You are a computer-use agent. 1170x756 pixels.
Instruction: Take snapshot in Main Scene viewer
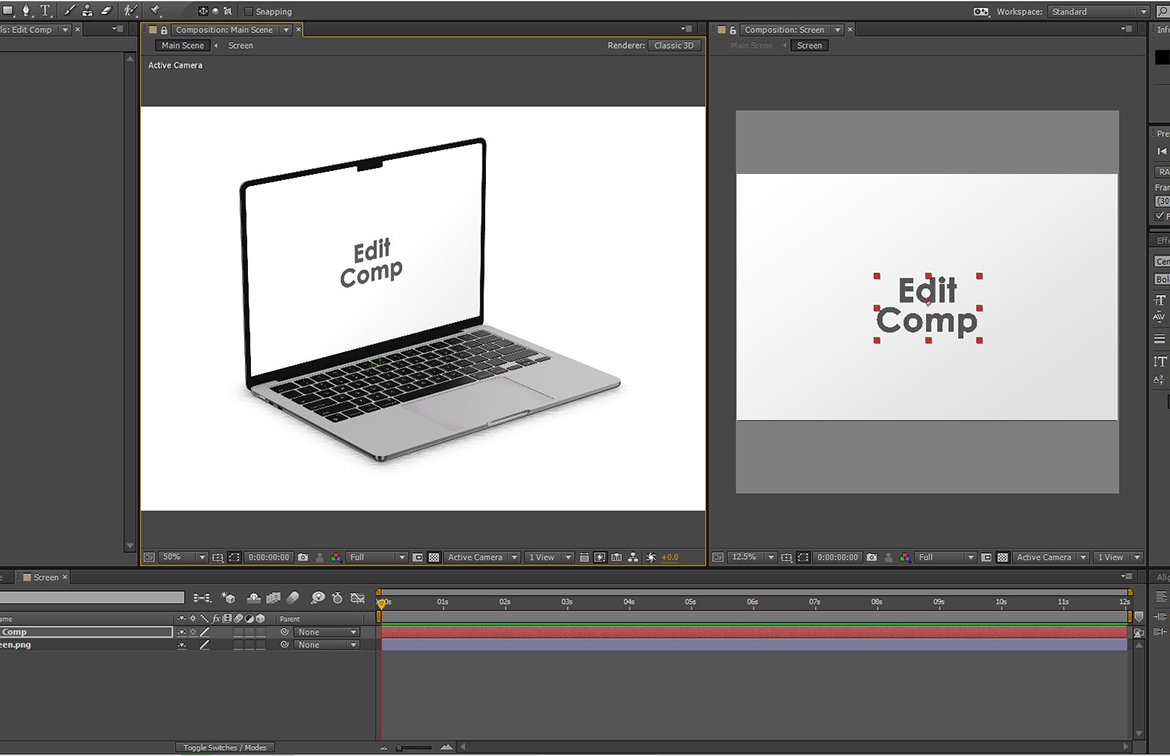click(303, 557)
